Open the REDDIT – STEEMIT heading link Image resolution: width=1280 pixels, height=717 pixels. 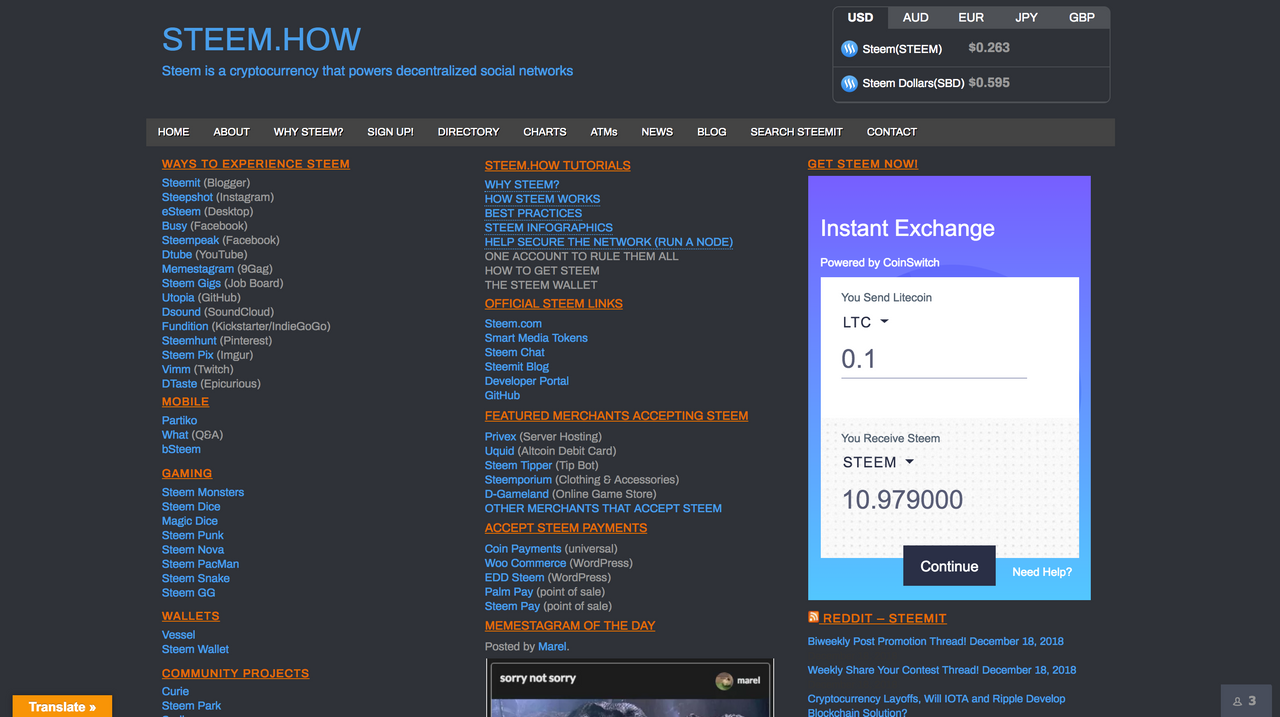click(884, 619)
